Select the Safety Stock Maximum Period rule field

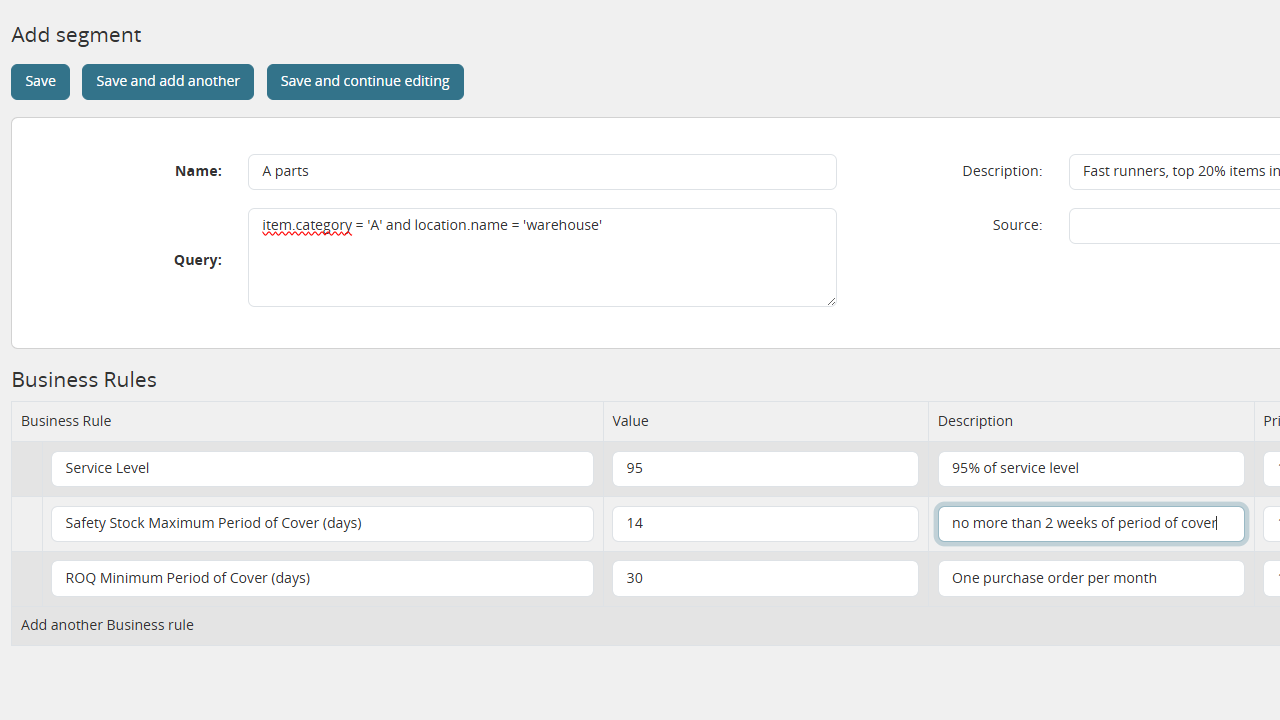coord(322,524)
